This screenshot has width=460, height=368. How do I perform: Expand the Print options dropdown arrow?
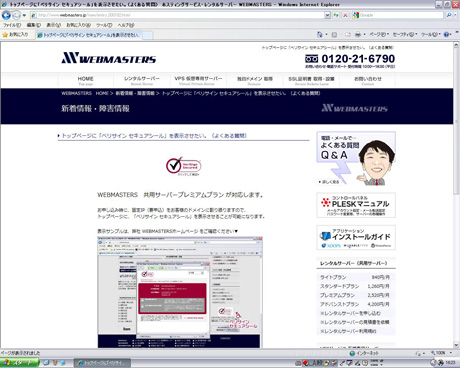364,35
